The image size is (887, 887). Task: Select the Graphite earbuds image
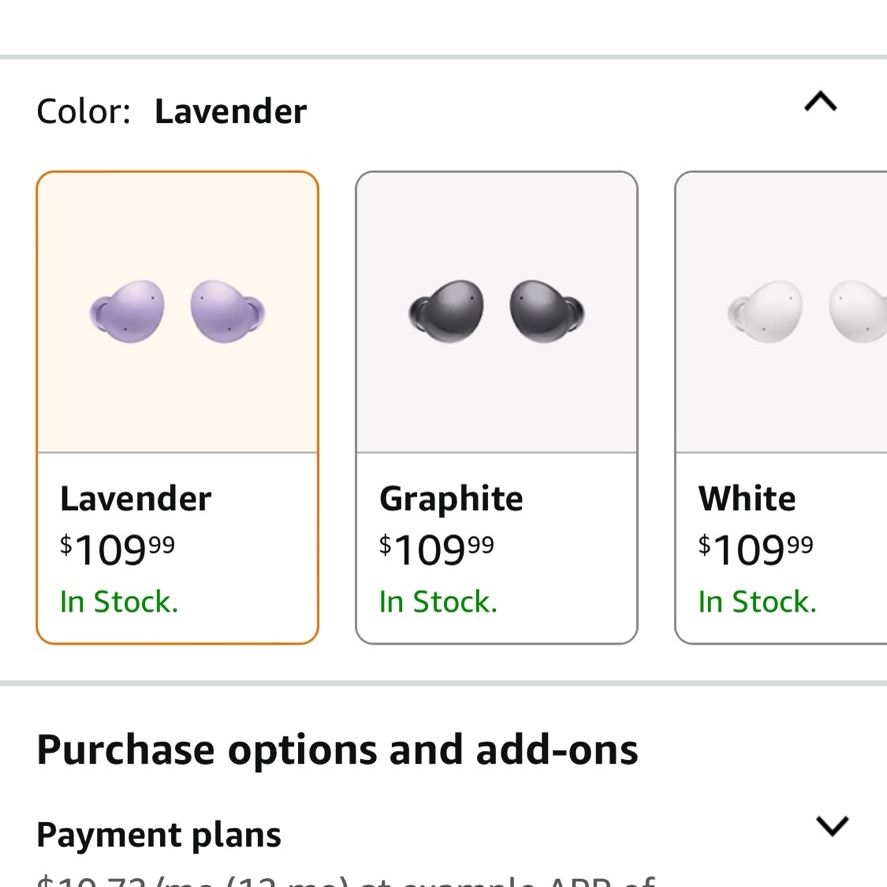pyautogui.click(x=497, y=311)
